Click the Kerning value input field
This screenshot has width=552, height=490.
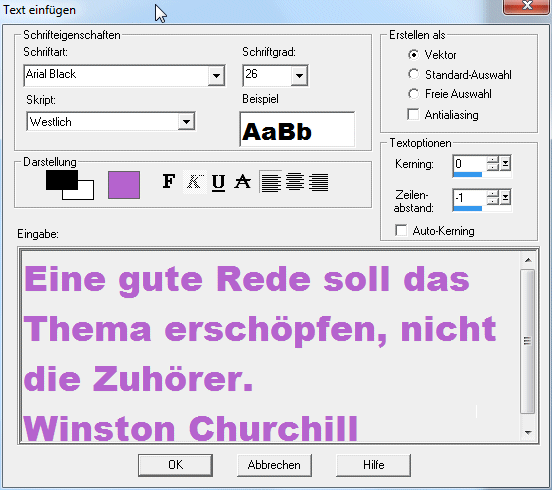click(469, 164)
